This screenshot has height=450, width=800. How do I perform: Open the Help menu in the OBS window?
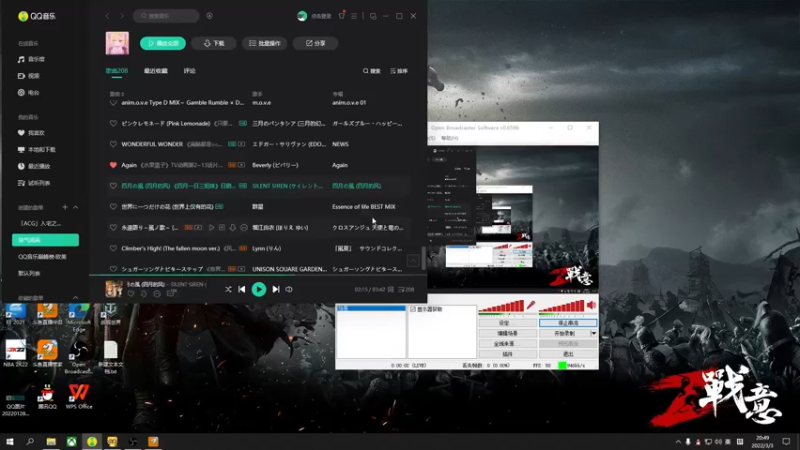pyautogui.click(x=449, y=138)
